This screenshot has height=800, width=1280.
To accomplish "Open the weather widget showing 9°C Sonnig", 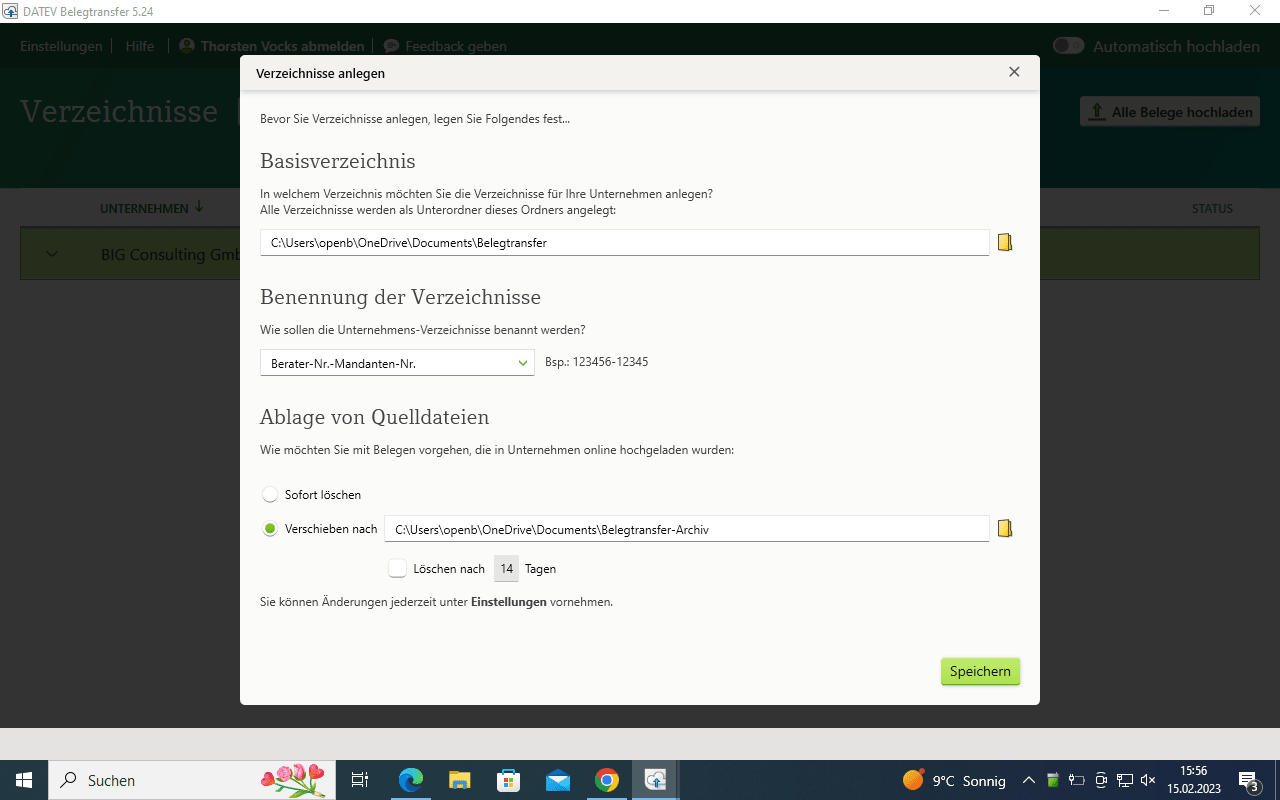I will 954,780.
